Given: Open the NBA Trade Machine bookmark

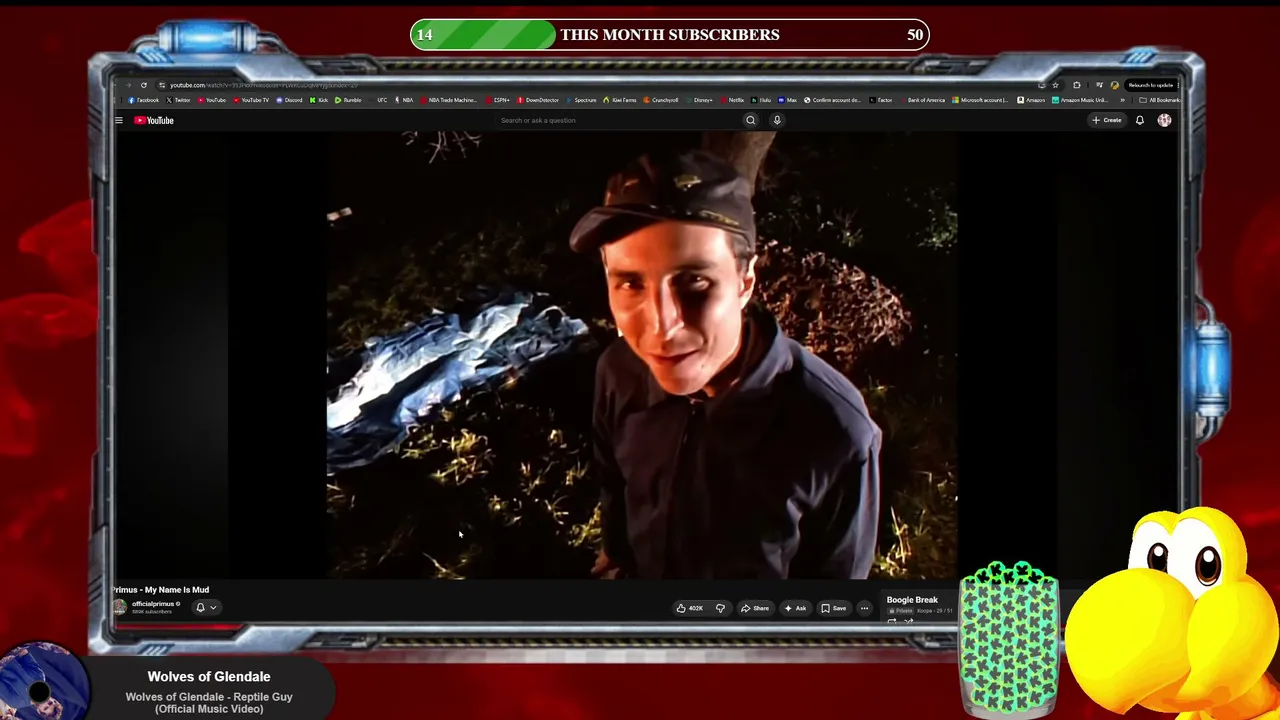Looking at the screenshot, I should (448, 100).
